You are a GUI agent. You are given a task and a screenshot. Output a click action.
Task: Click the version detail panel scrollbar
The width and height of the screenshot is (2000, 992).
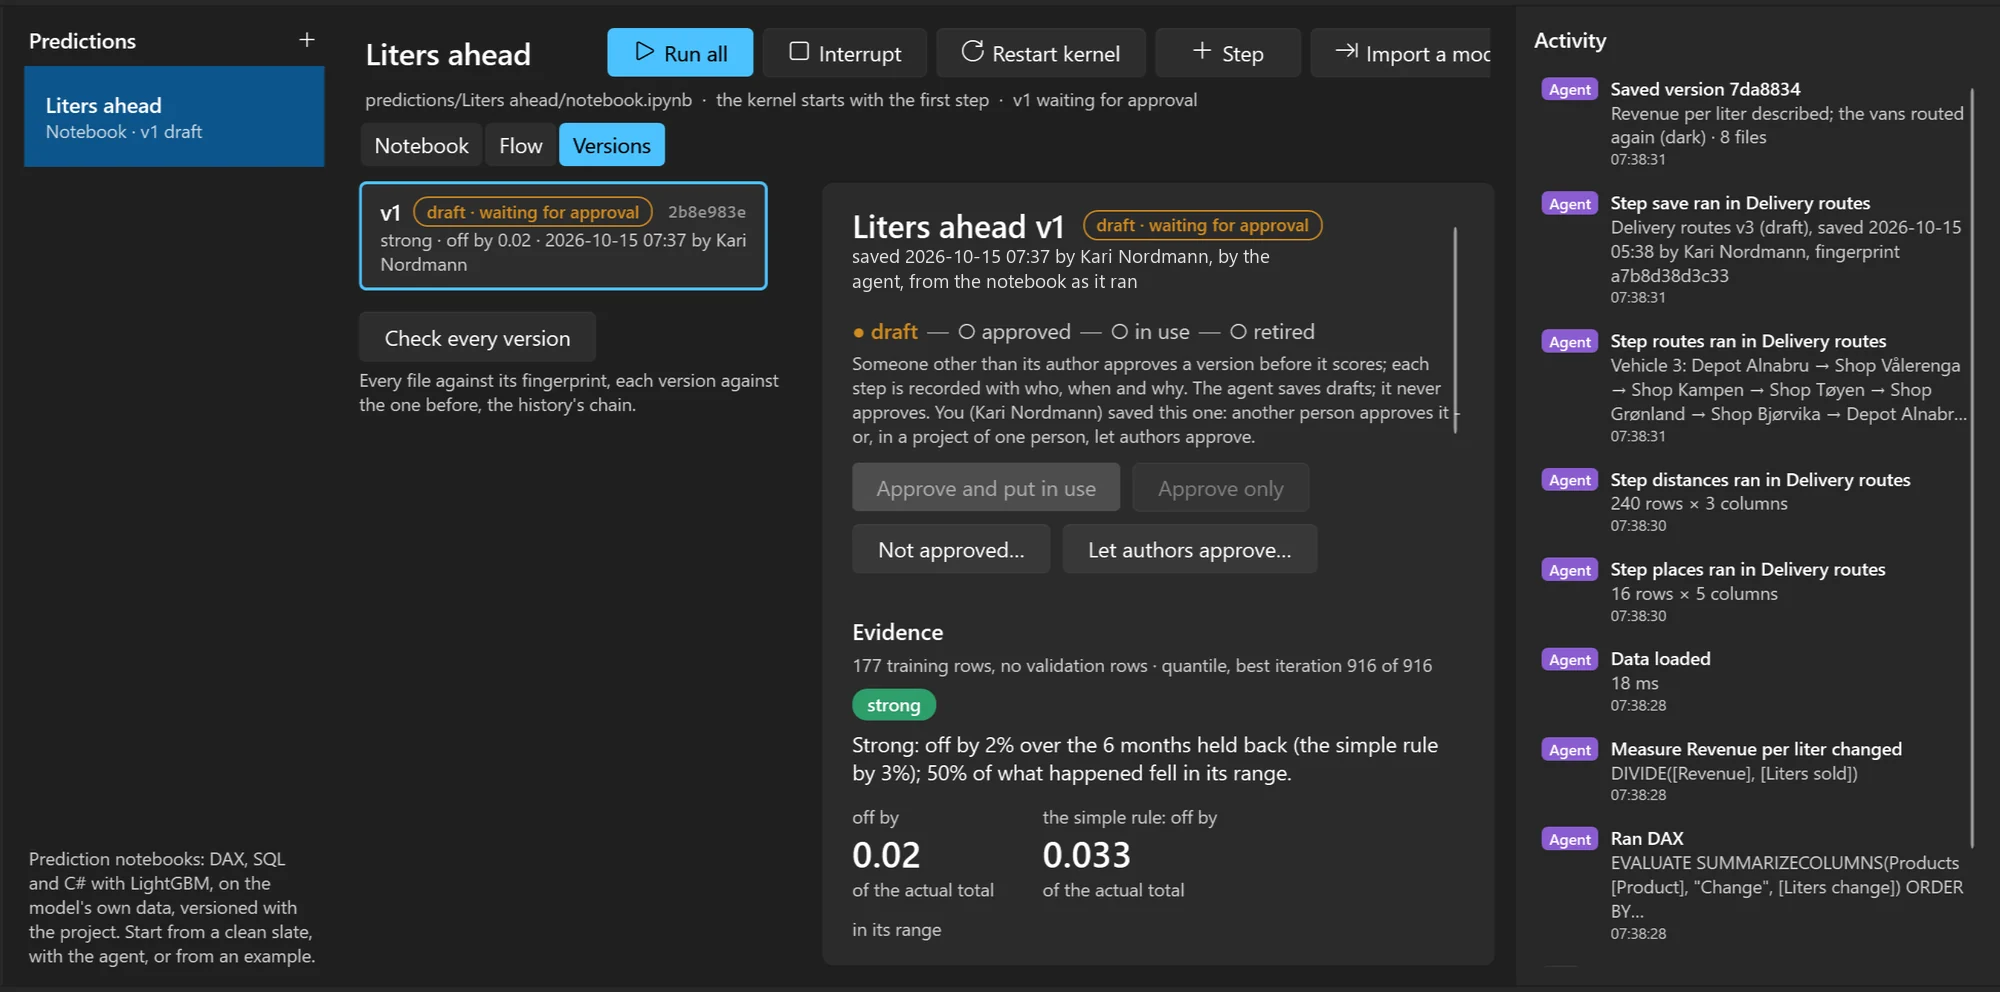pos(1455,330)
